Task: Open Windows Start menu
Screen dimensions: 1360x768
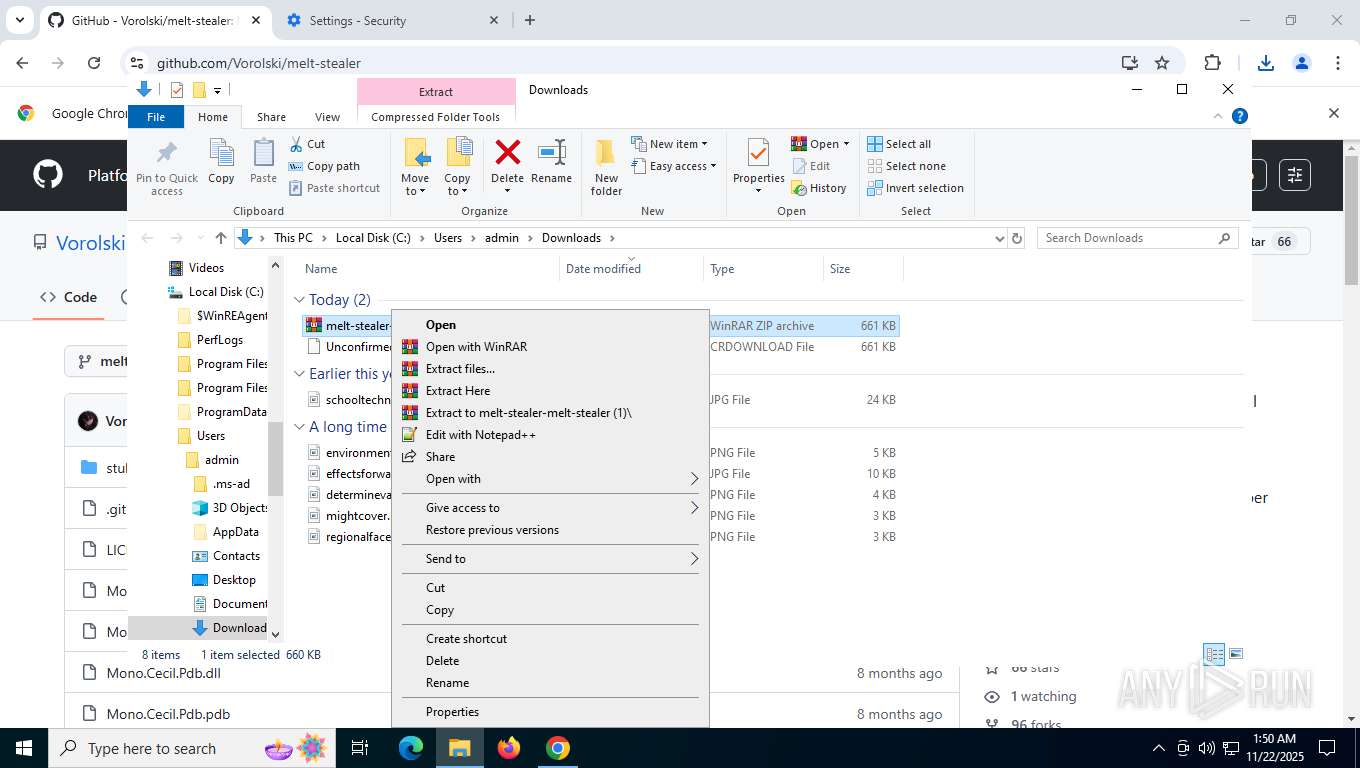Action: tap(22, 748)
